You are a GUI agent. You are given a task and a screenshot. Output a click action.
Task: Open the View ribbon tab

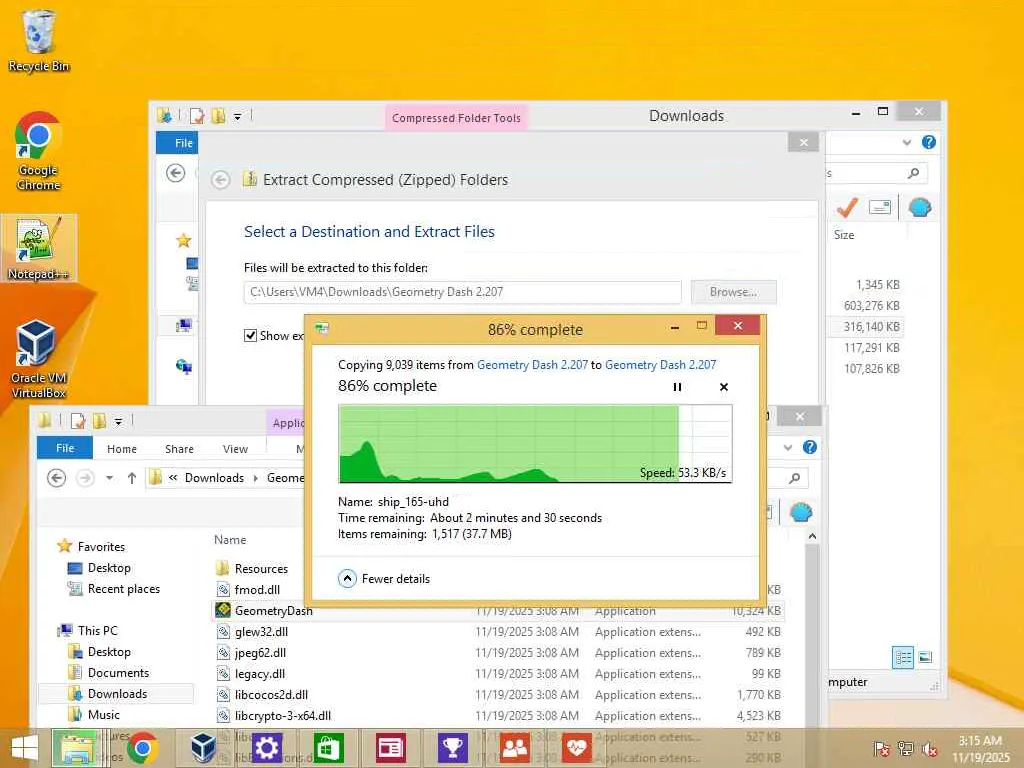point(235,449)
